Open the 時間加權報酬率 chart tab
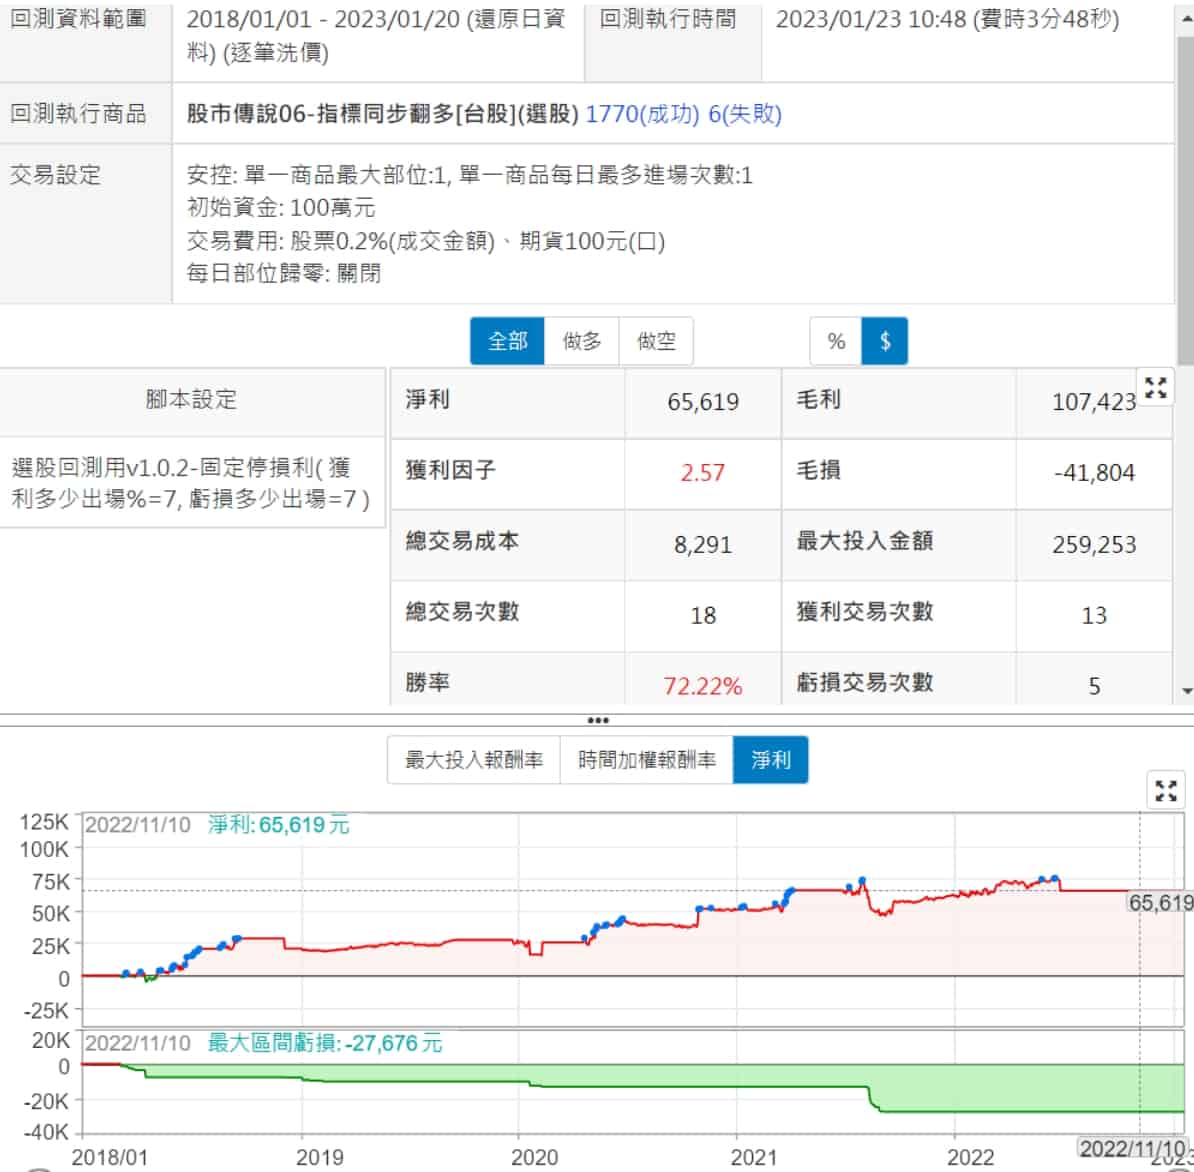The height and width of the screenshot is (1172, 1194). [x=647, y=760]
